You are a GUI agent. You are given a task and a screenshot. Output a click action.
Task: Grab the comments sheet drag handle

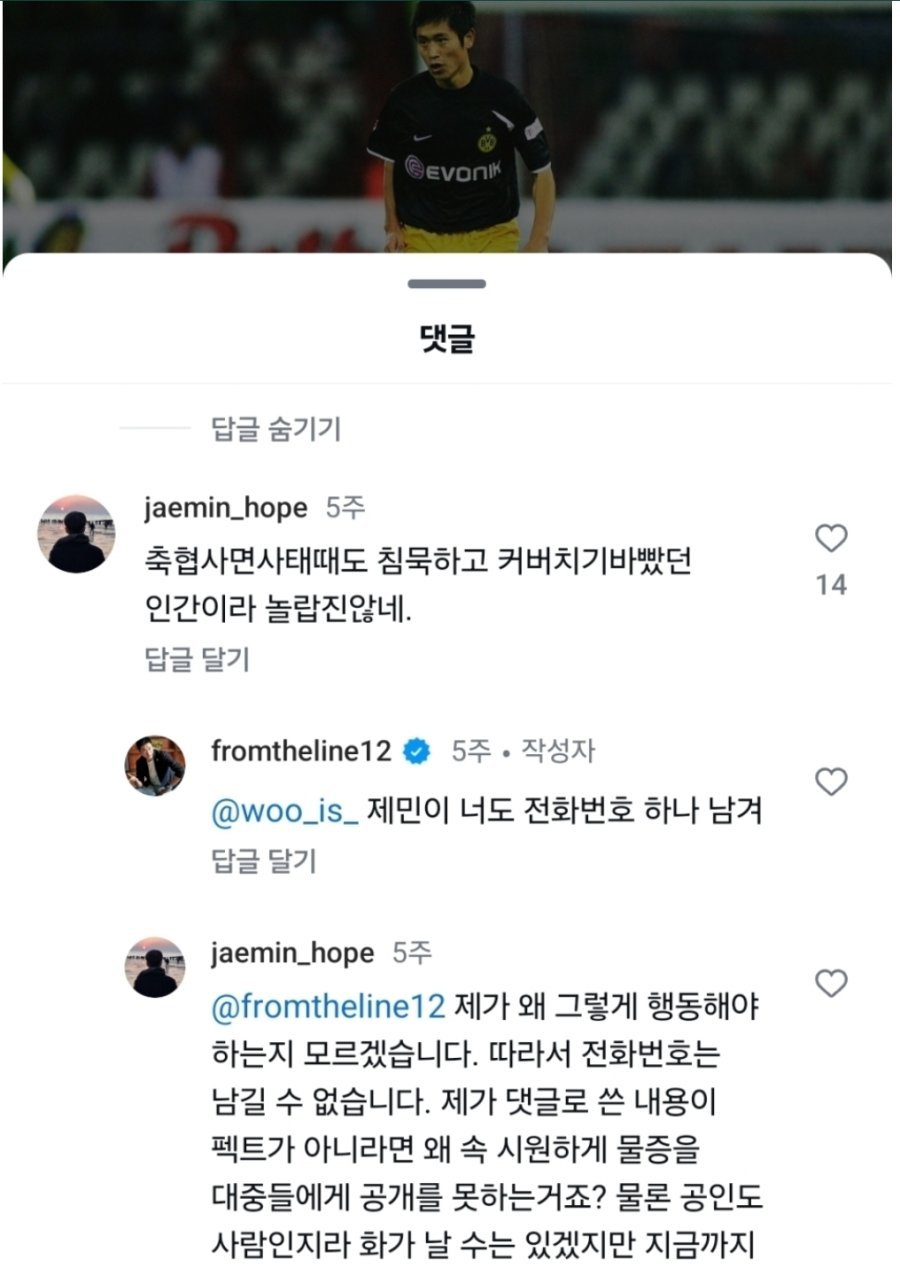pyautogui.click(x=446, y=285)
